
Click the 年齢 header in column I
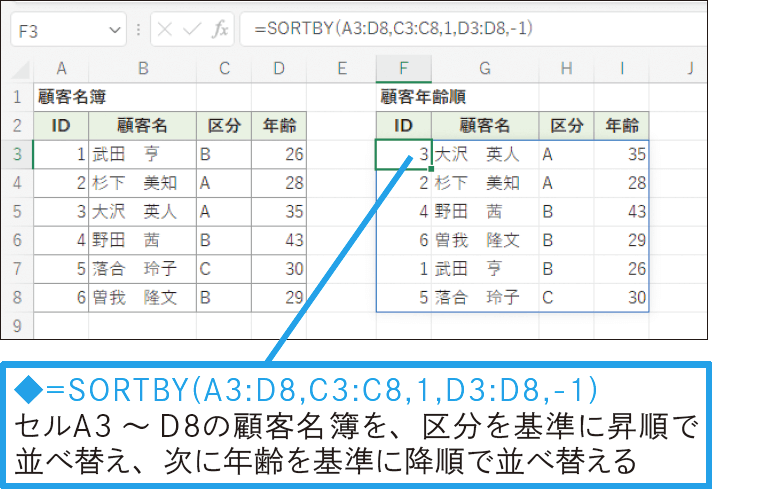(x=621, y=126)
